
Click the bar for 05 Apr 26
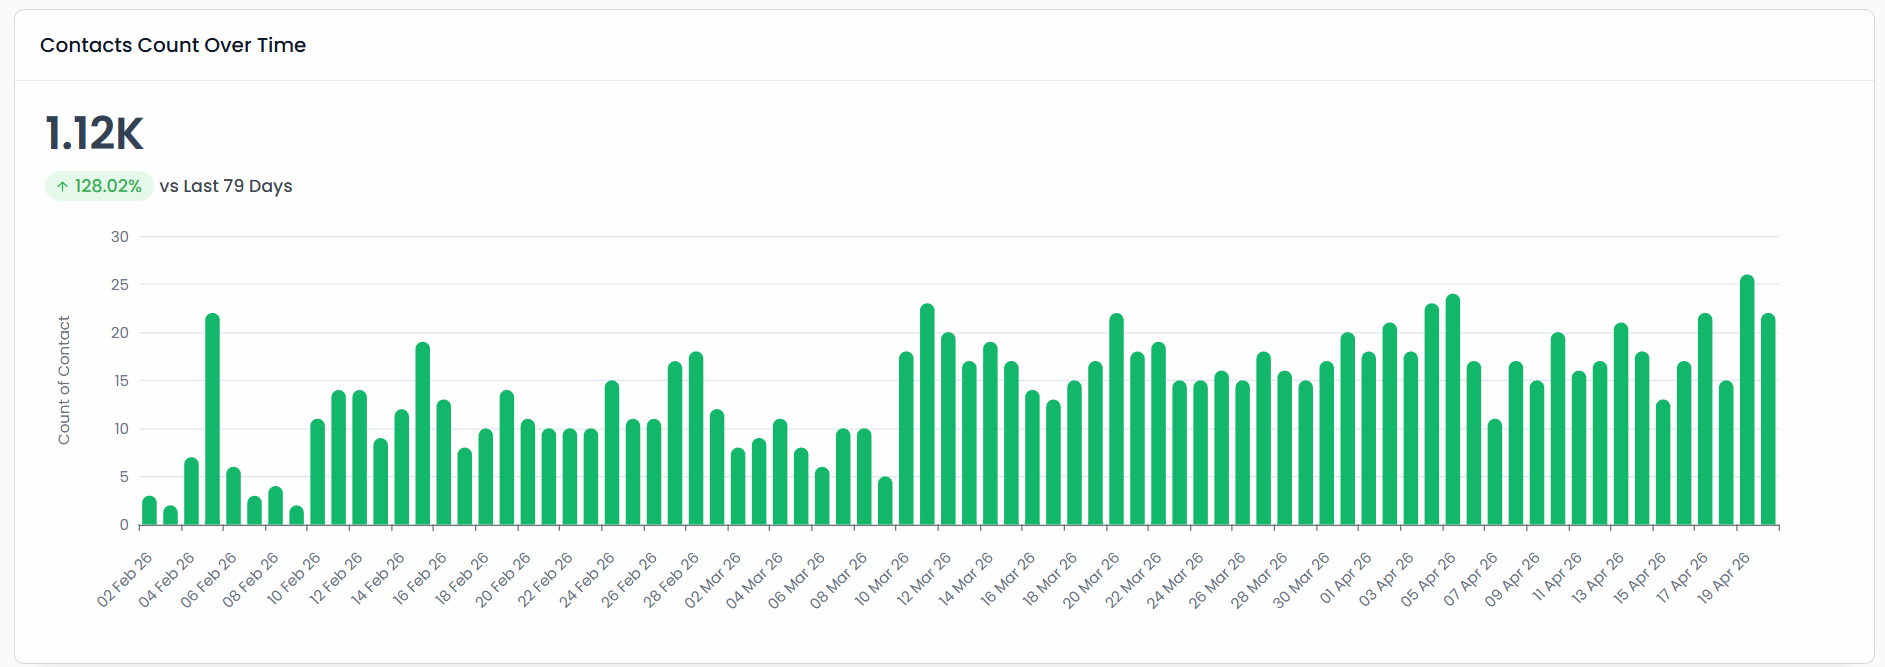pos(1453,410)
